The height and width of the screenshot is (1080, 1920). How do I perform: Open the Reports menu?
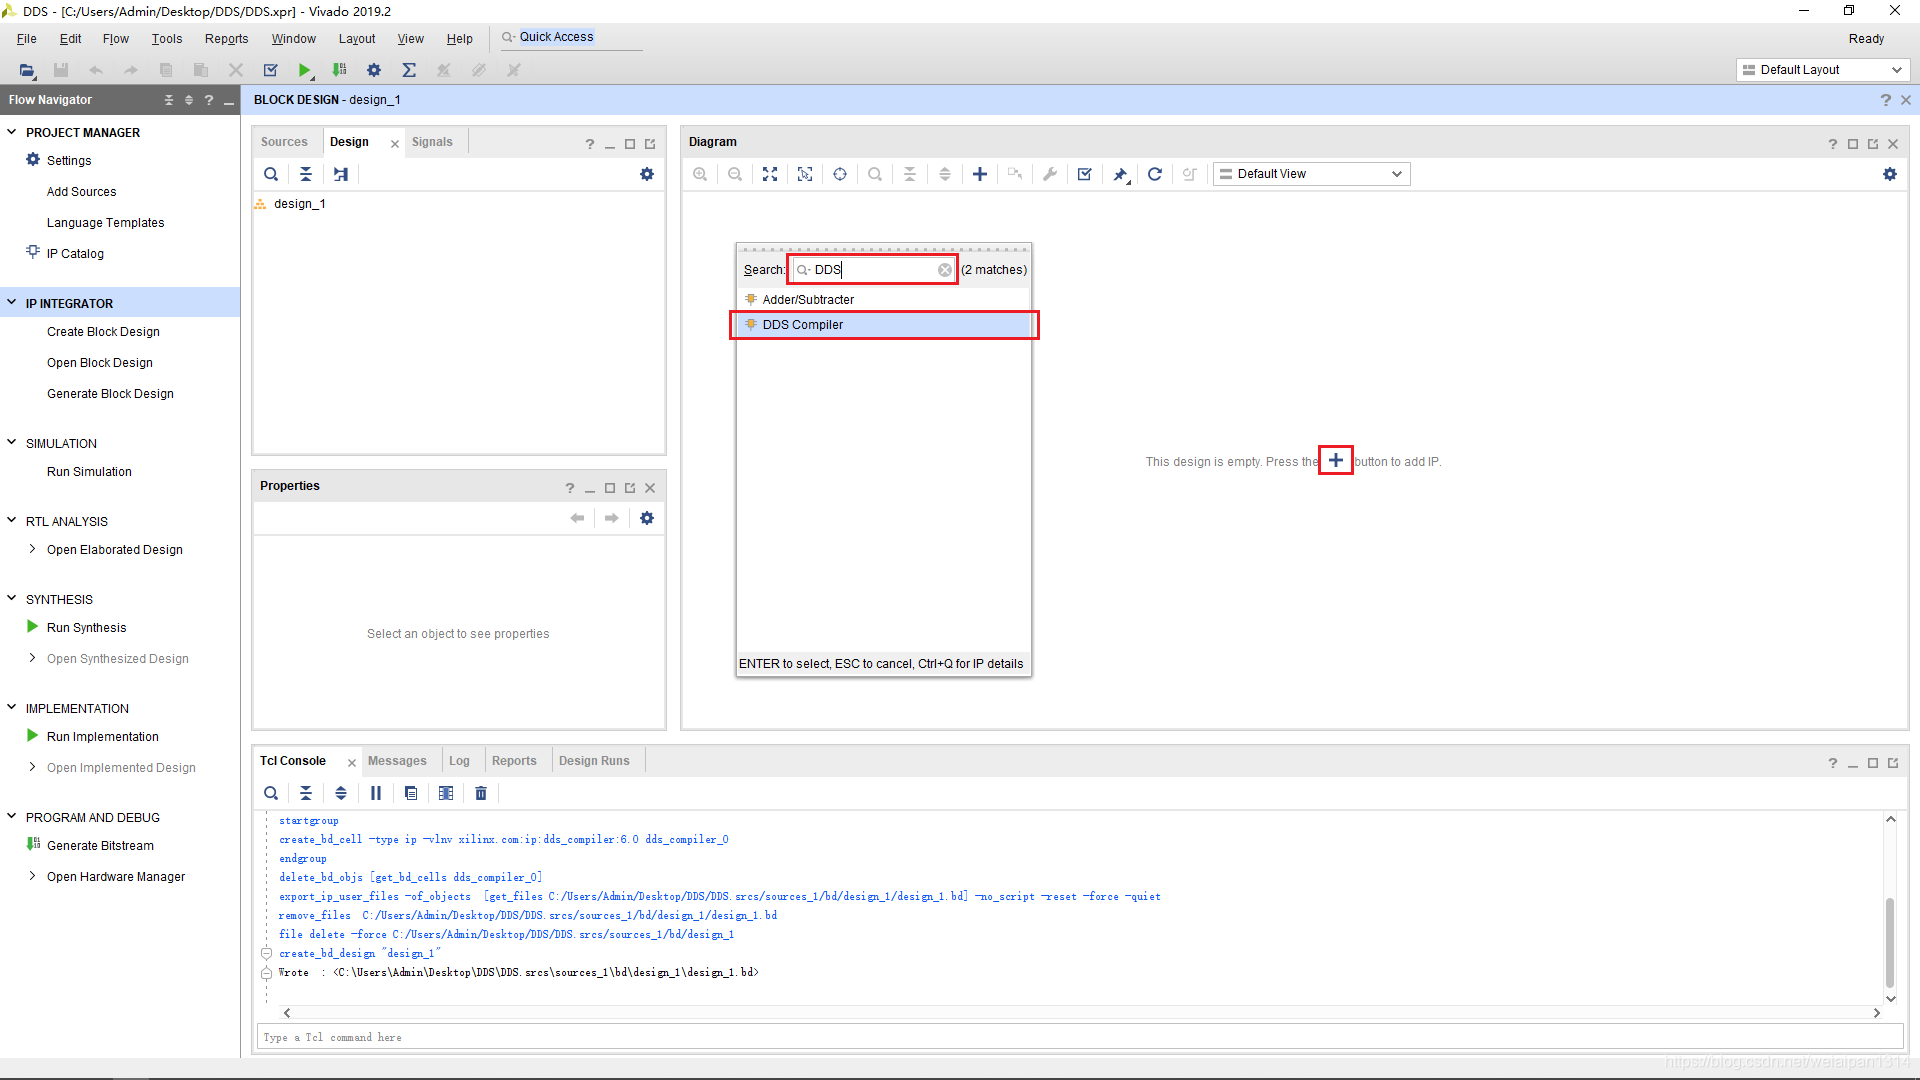click(227, 39)
